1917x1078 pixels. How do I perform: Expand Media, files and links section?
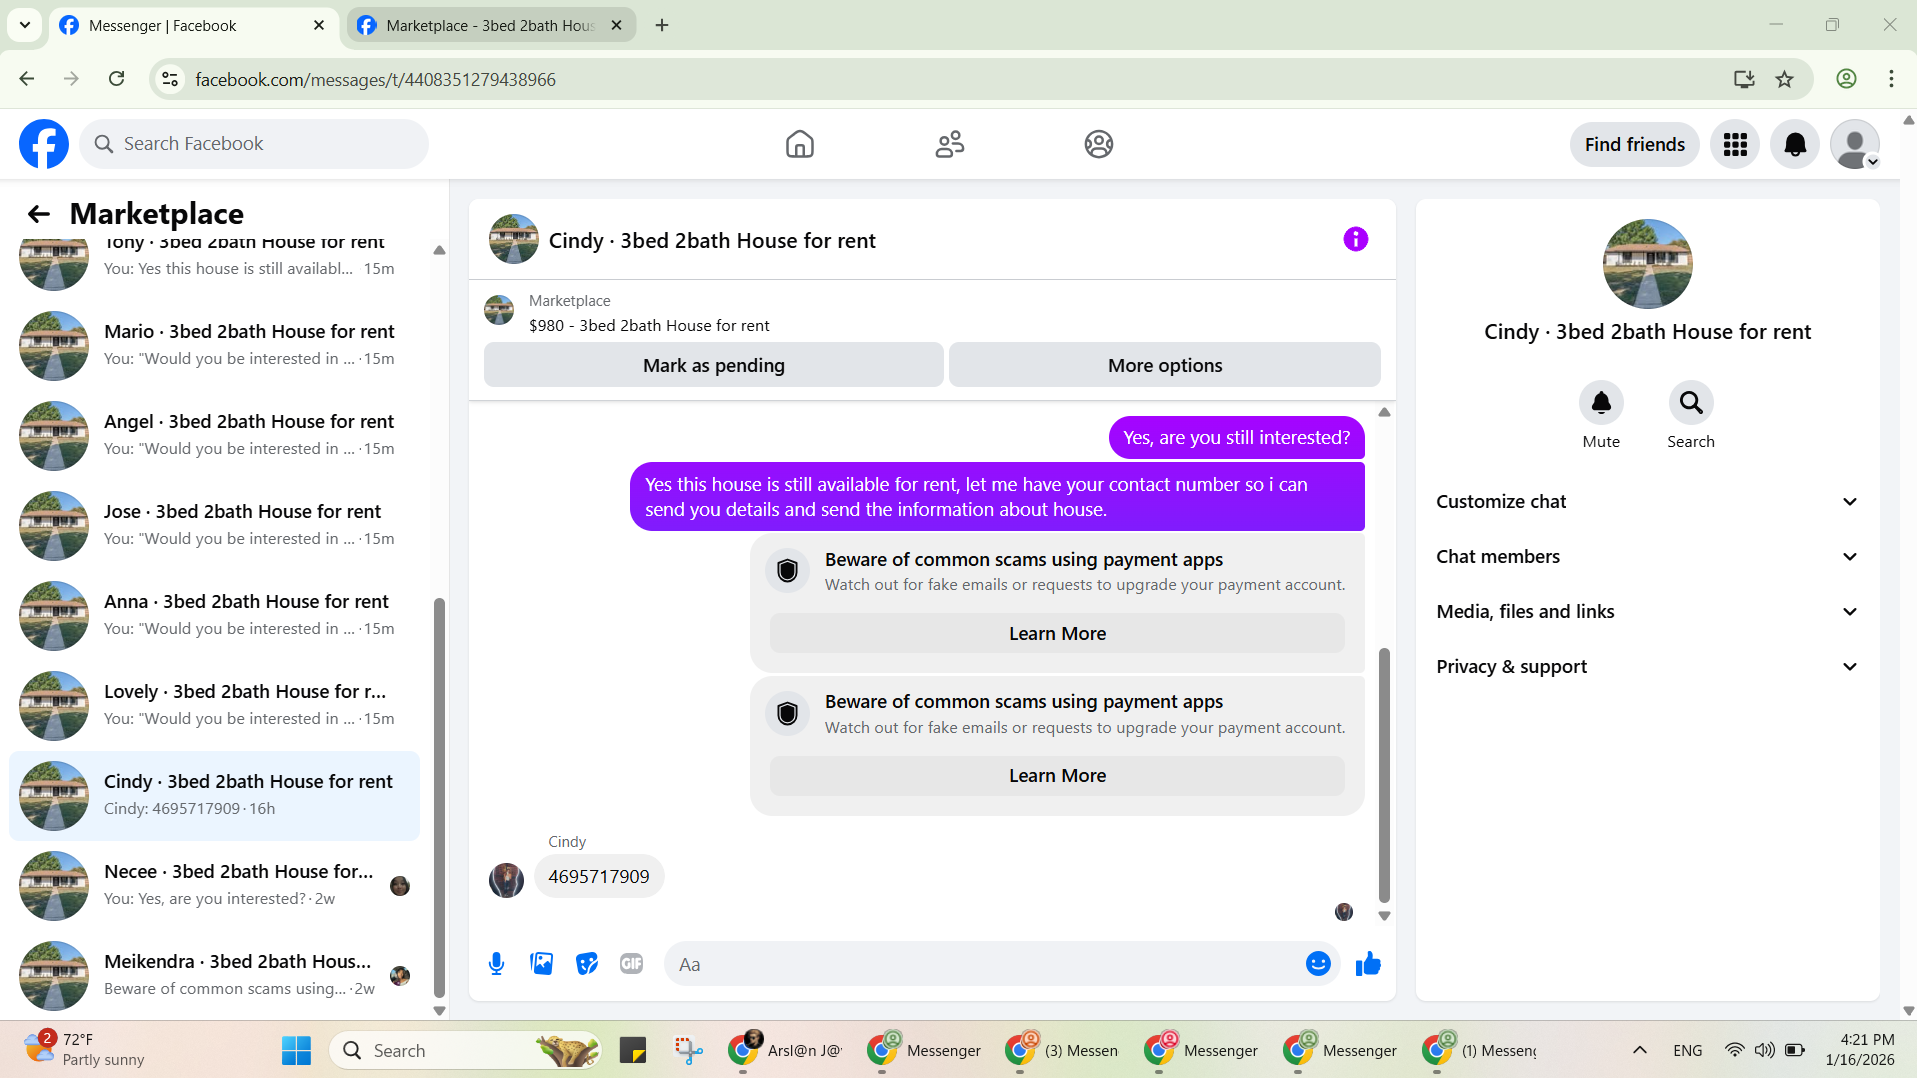(1647, 612)
